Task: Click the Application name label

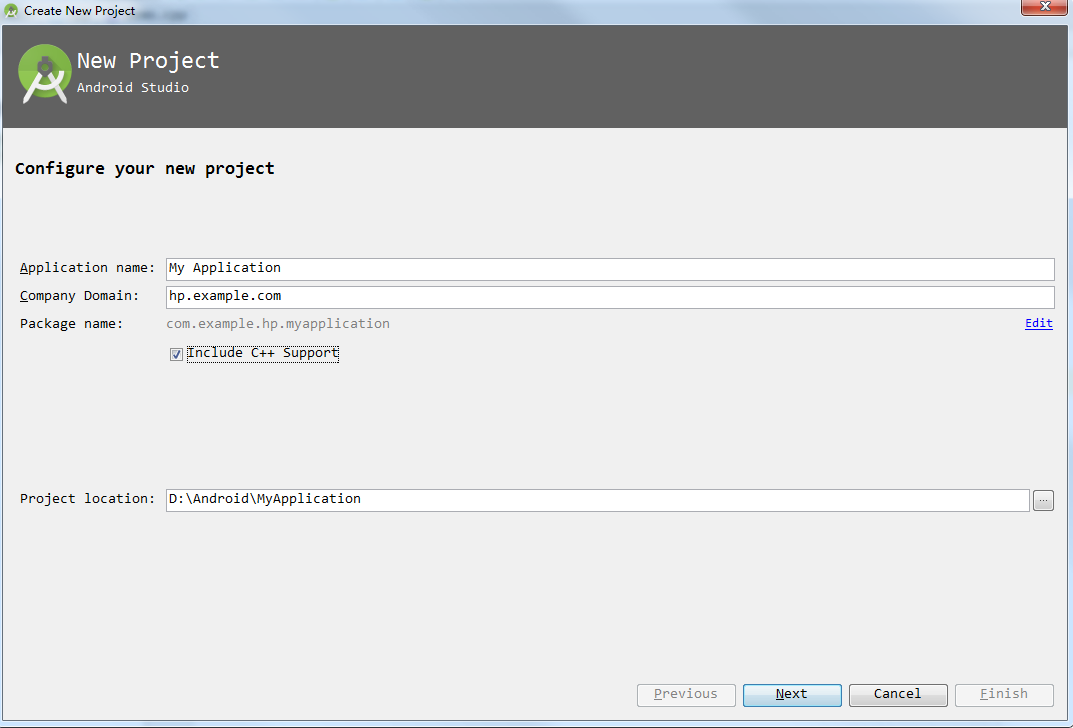Action: click(88, 268)
